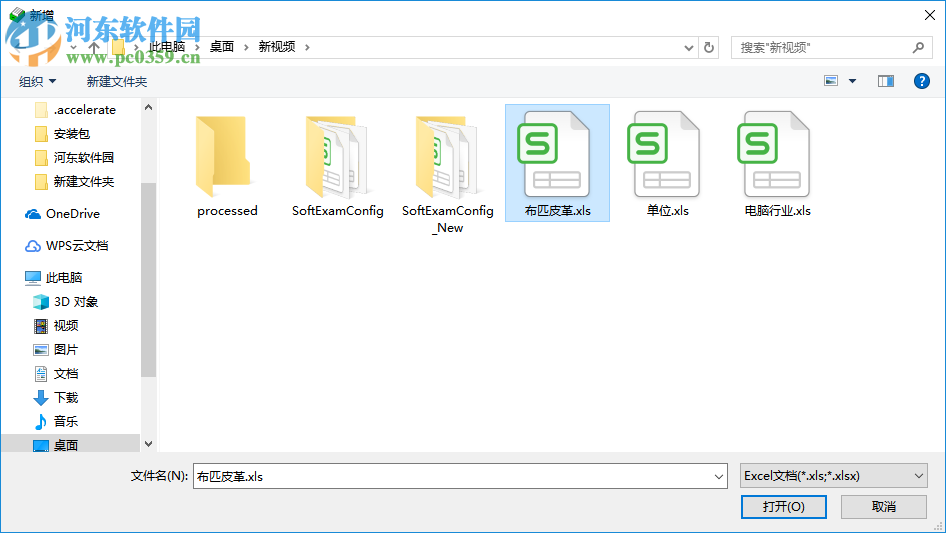
Task: Open the .accelerate folder in sidebar
Action: click(x=75, y=110)
